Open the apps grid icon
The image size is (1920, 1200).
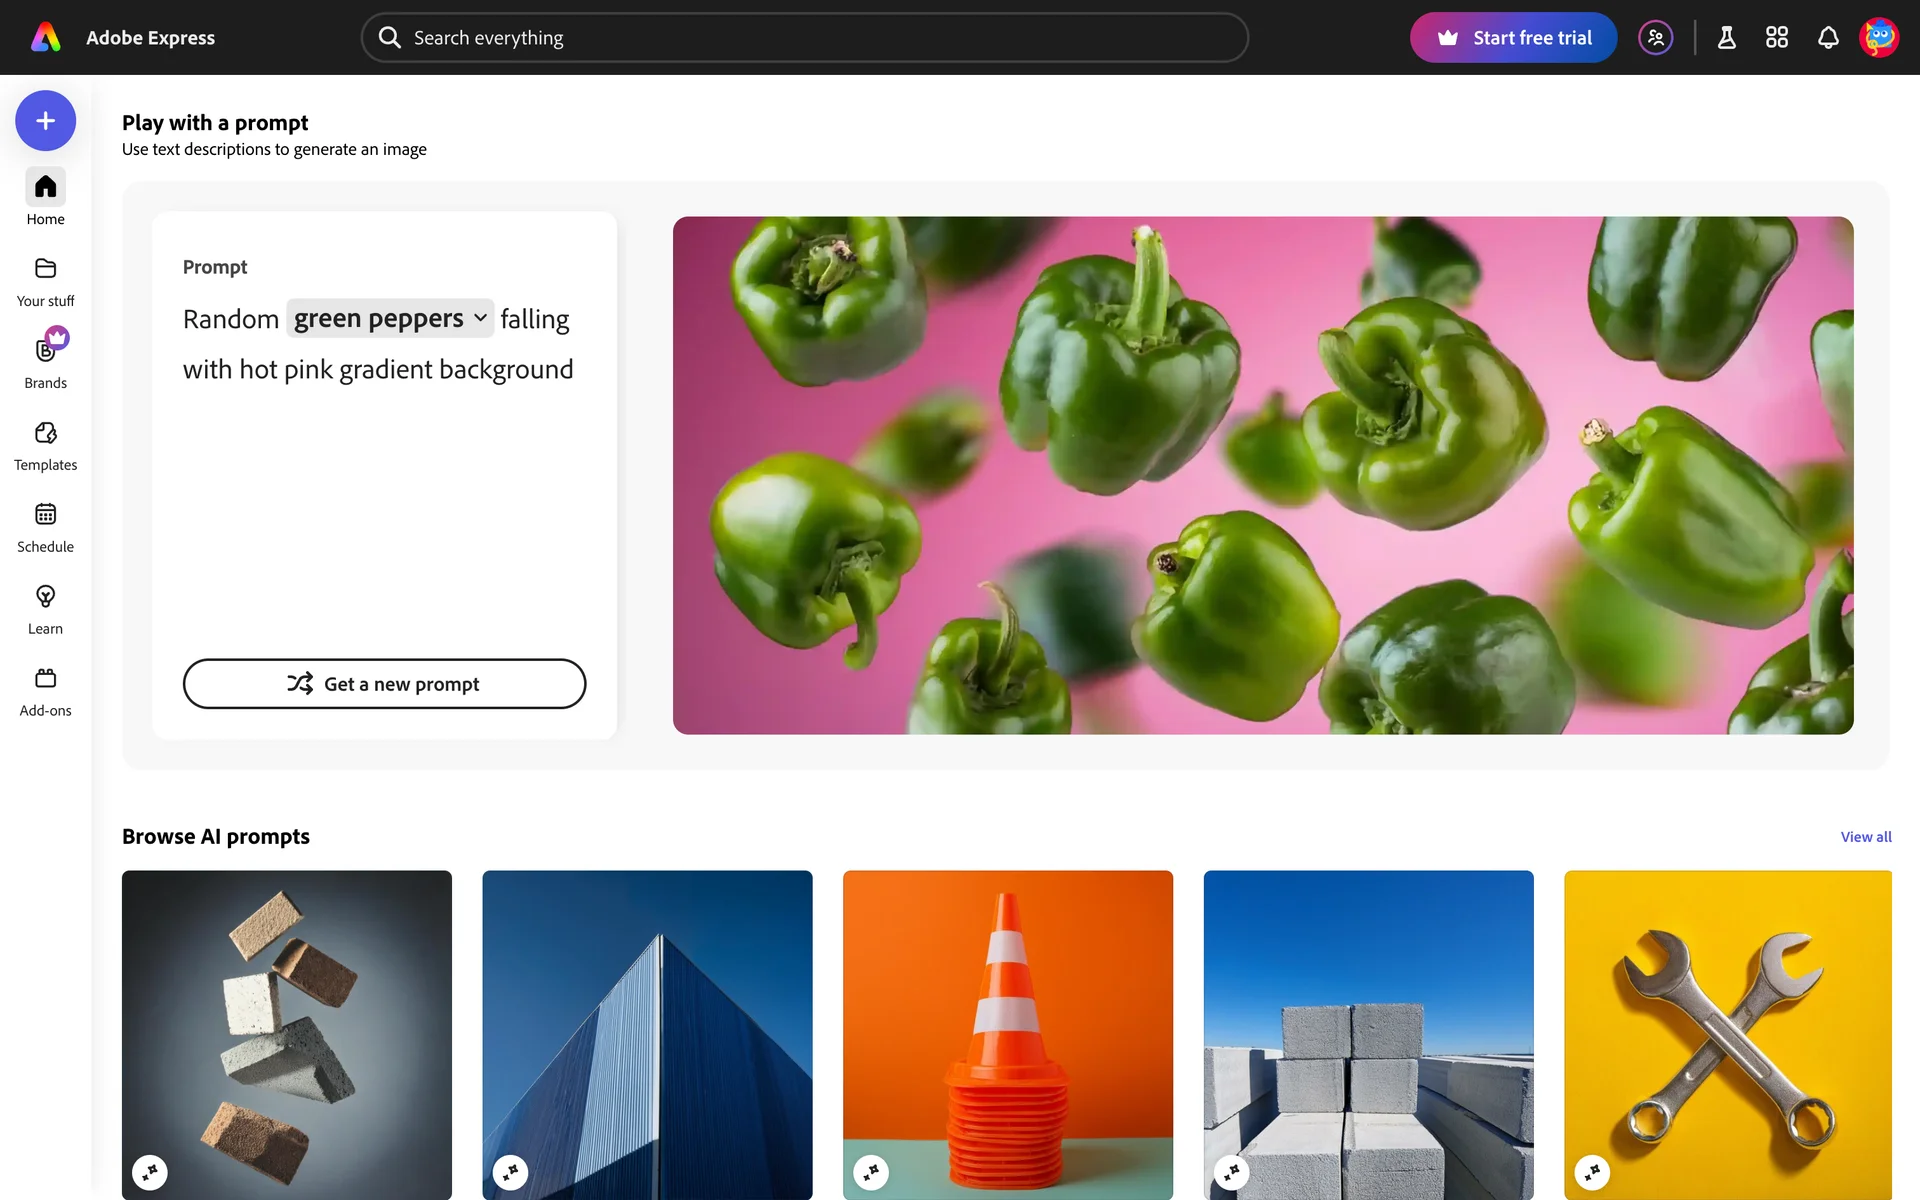click(x=1777, y=38)
